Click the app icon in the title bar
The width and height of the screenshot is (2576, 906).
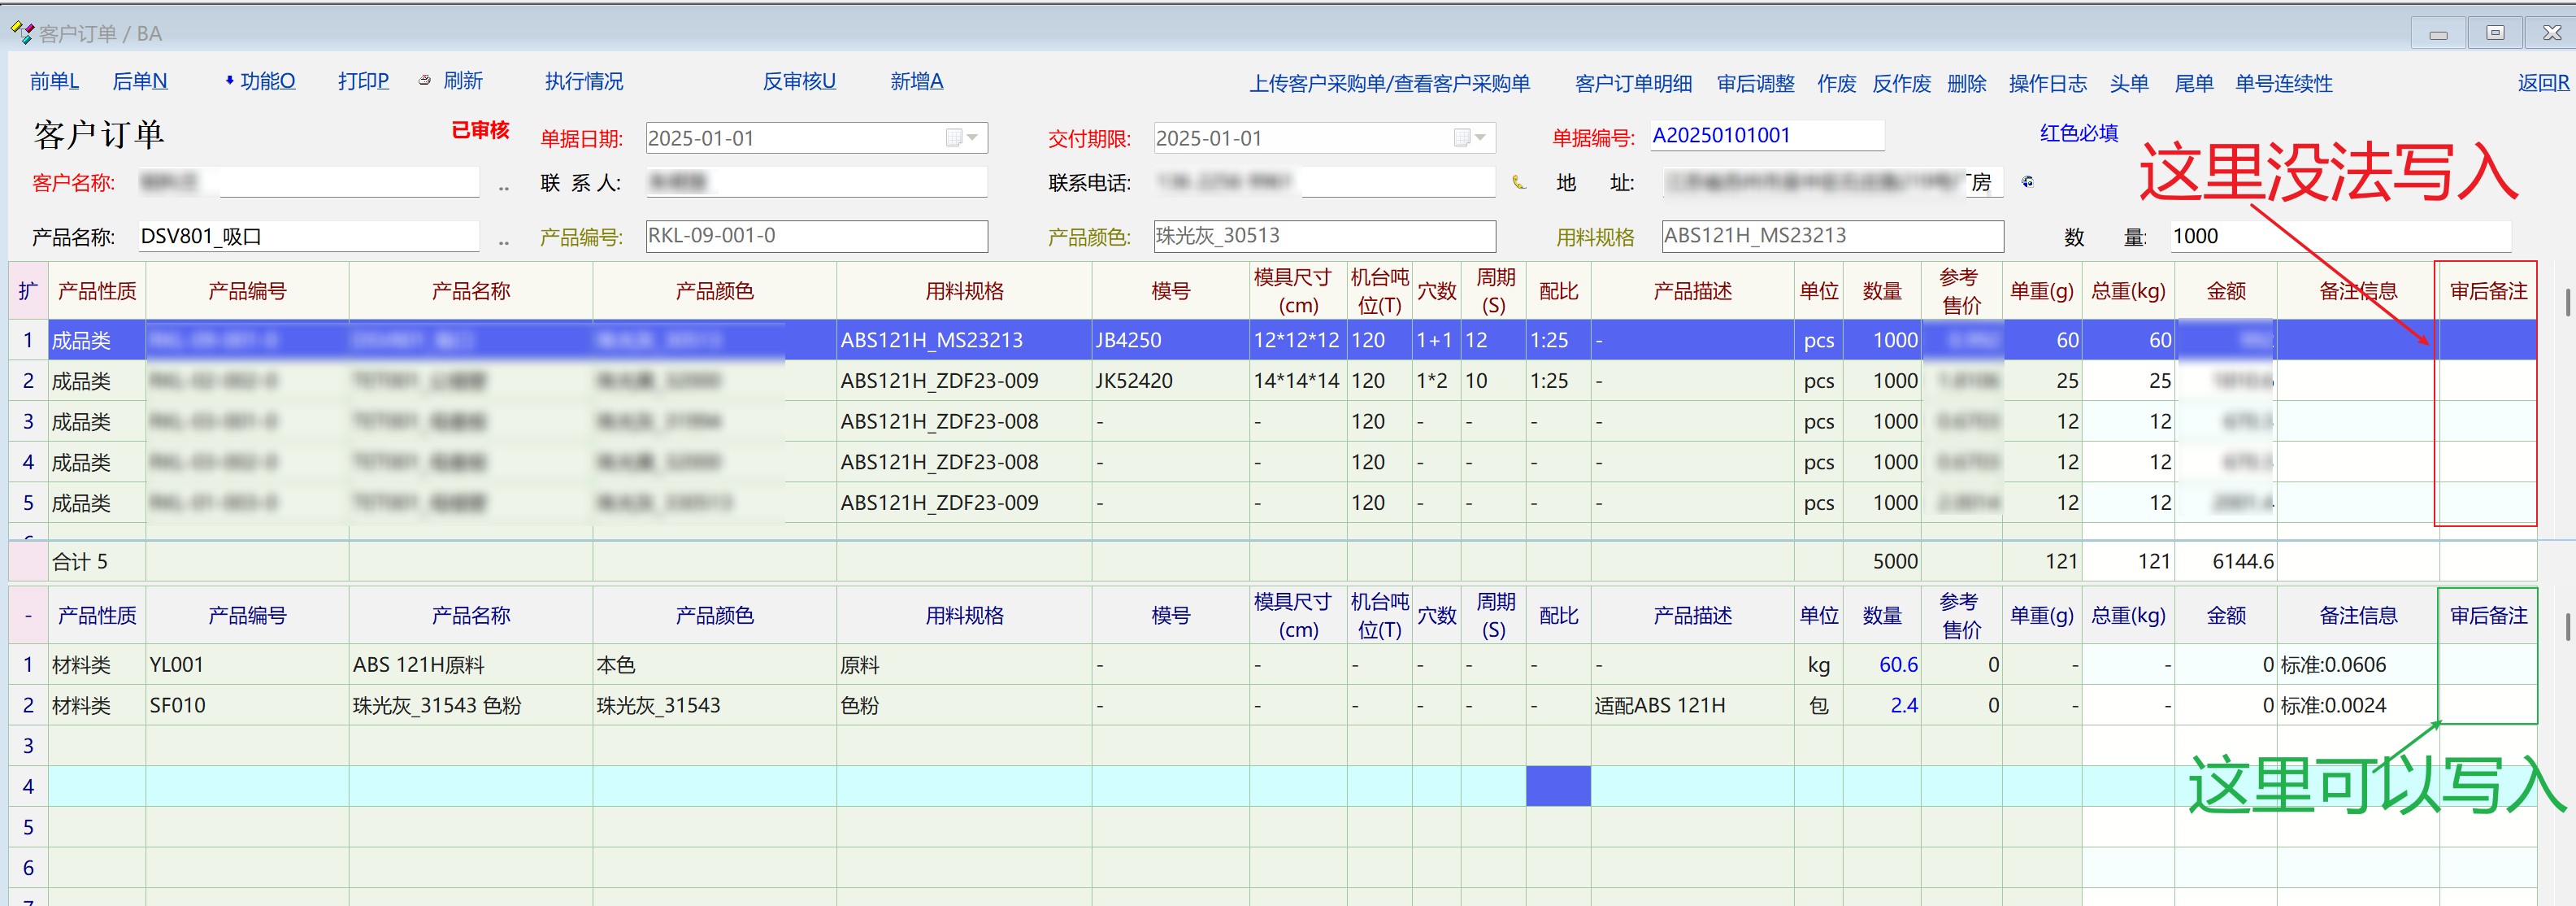pos(21,33)
